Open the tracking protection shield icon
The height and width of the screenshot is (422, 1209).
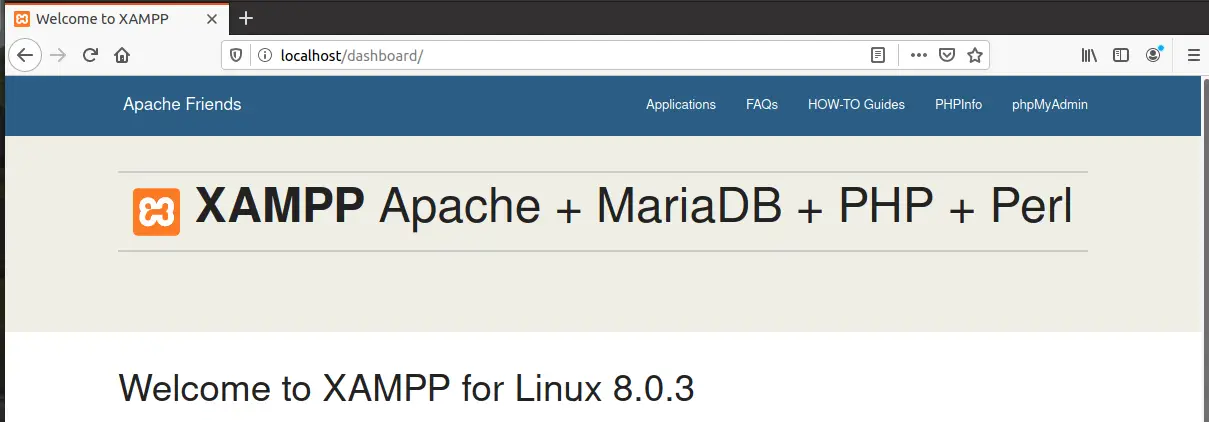tap(237, 55)
